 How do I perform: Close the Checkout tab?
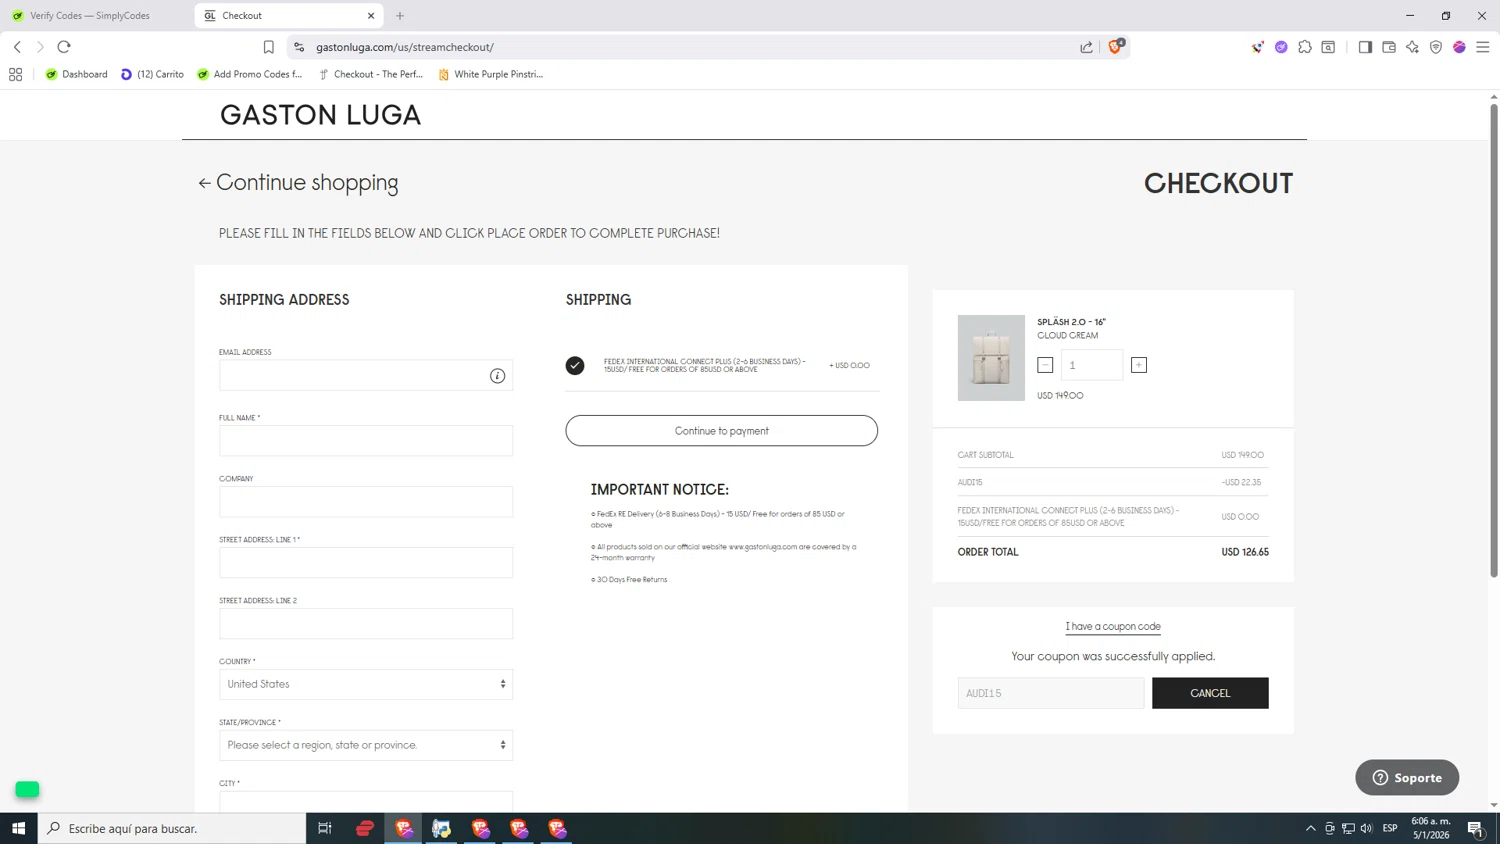pos(371,16)
